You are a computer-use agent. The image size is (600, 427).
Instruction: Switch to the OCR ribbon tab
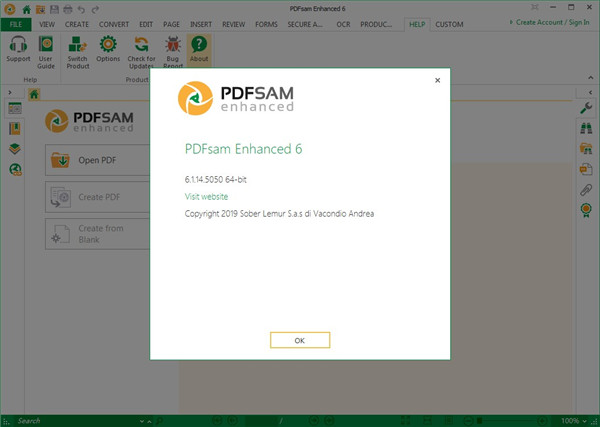(x=343, y=24)
